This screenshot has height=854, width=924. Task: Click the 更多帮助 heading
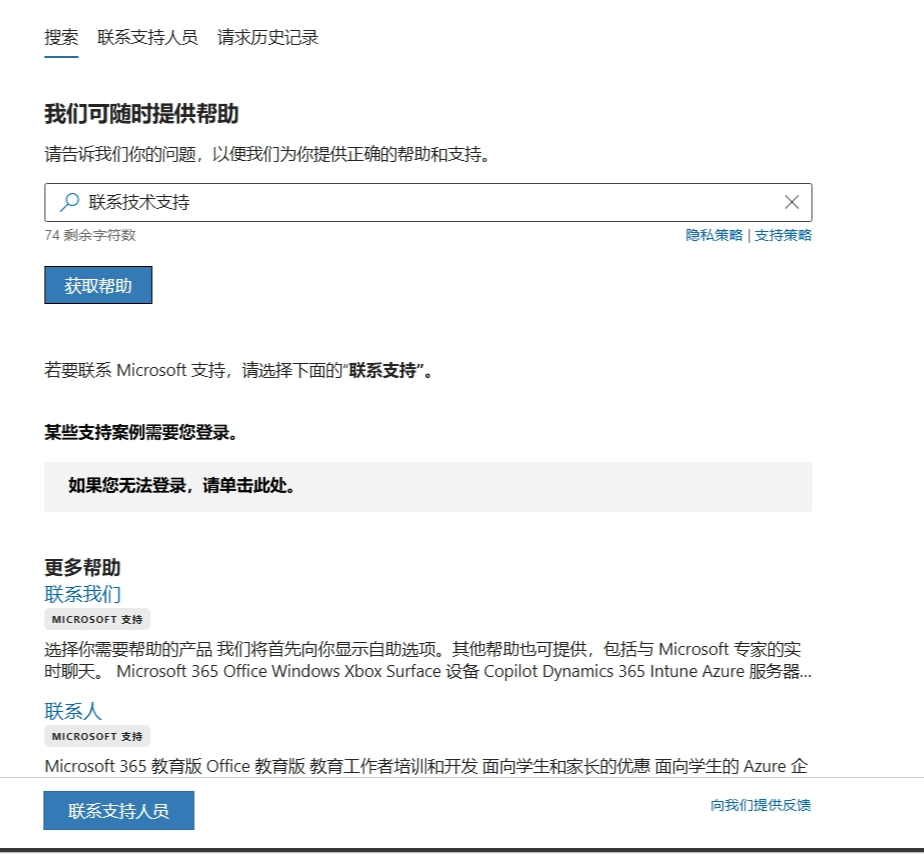82,568
